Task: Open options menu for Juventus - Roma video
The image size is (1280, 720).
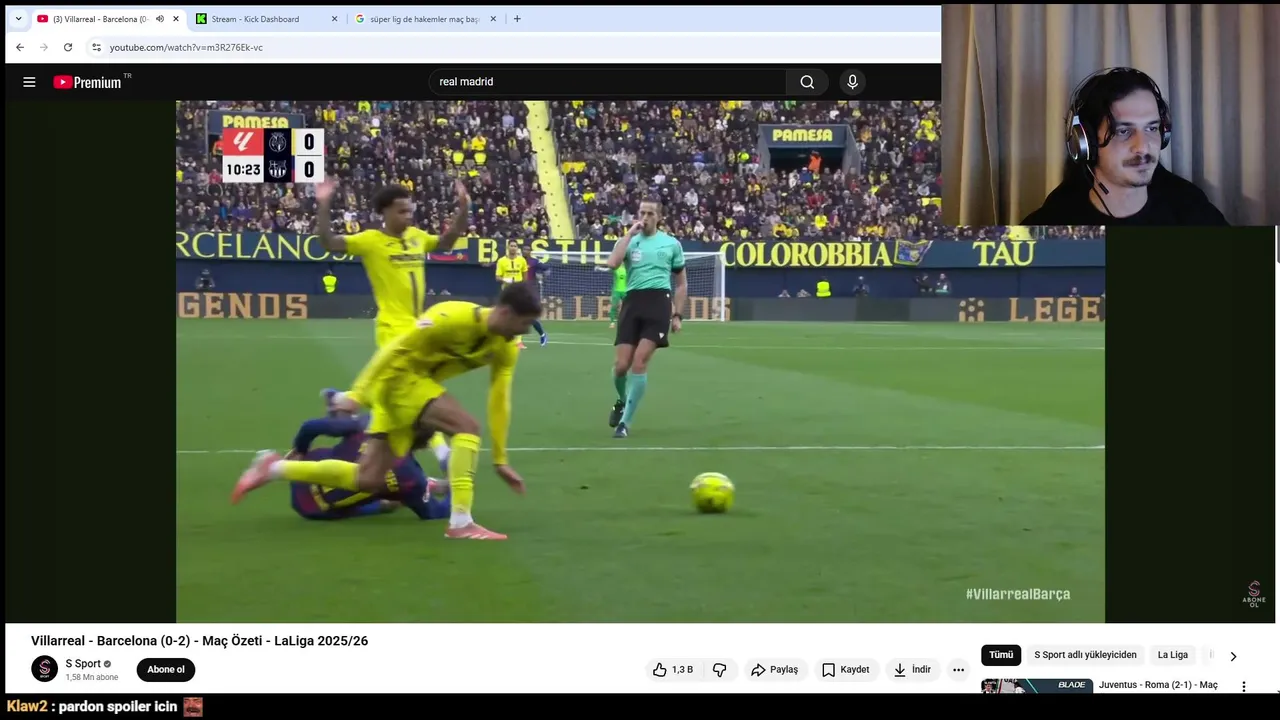Action: point(1244,687)
